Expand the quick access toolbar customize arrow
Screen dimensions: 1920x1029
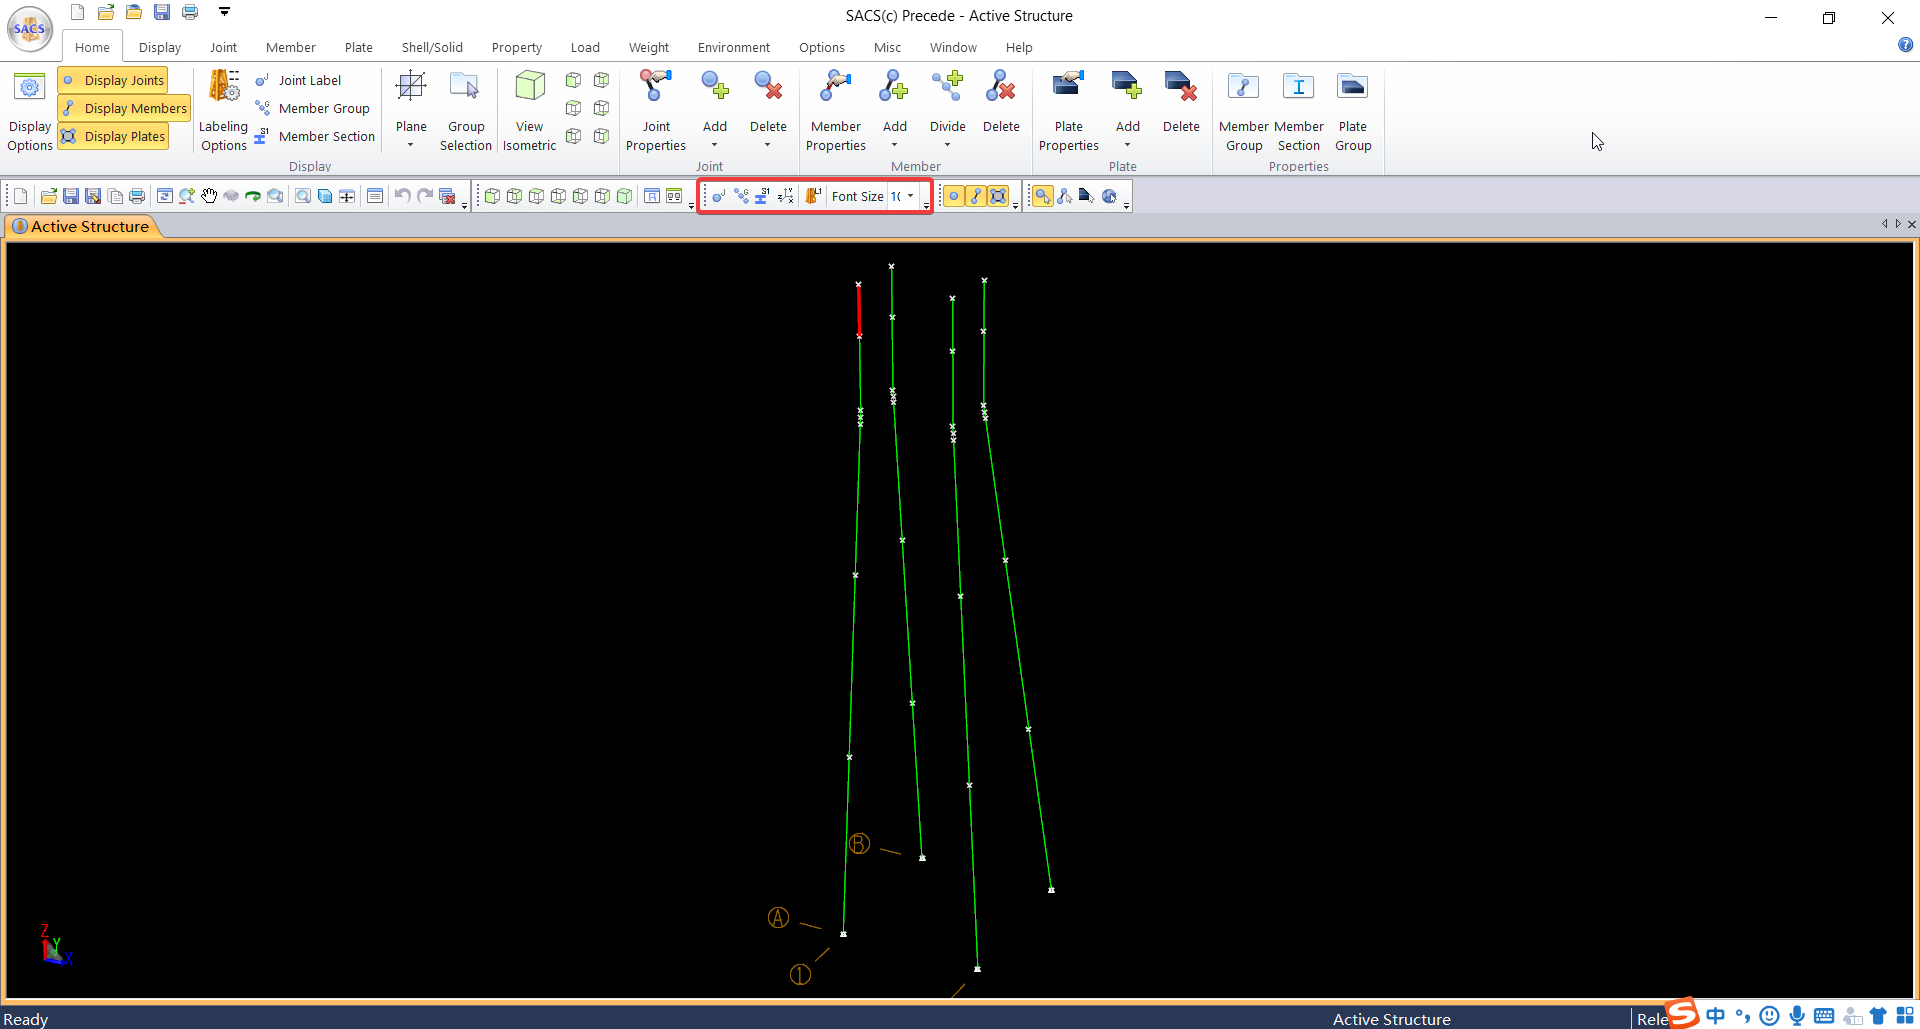[224, 12]
